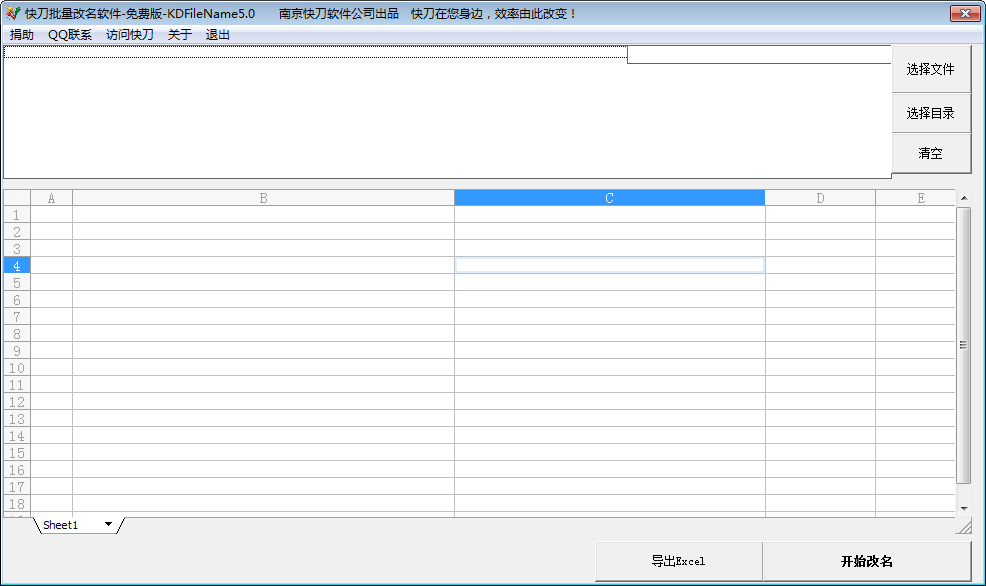Click the select-all corner cell of grid

[x=17, y=198]
